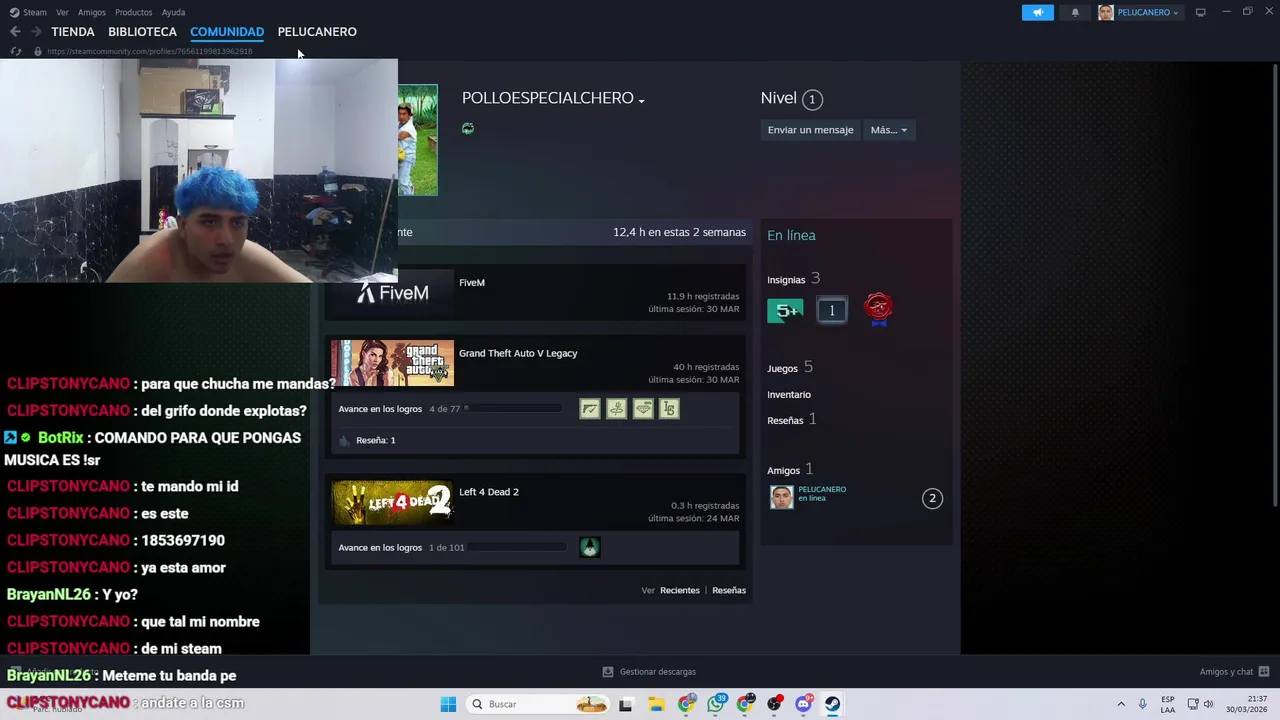The width and height of the screenshot is (1280, 720).
Task: Click the friend level 2 badge
Action: pyautogui.click(x=932, y=498)
